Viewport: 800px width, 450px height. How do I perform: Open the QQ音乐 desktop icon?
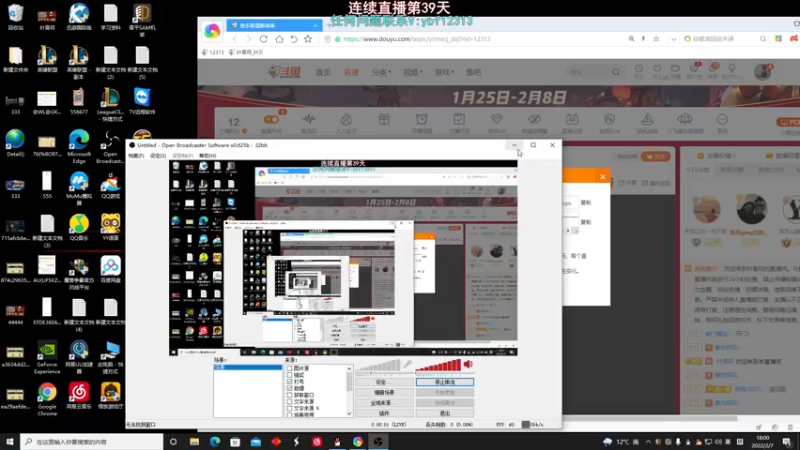point(79,227)
